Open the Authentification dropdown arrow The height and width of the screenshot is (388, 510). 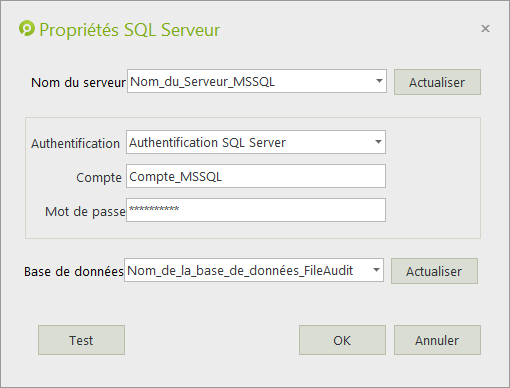pos(378,142)
